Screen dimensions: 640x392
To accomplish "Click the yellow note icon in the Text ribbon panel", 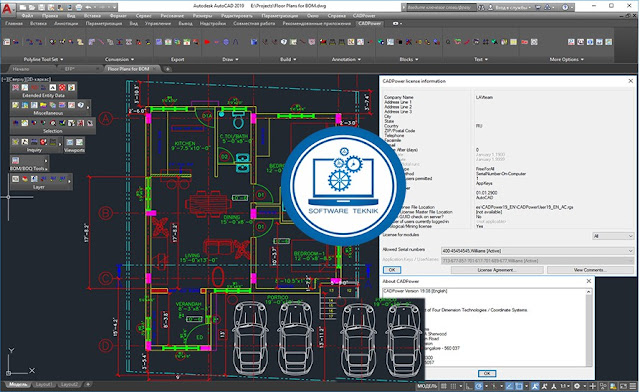I will [x=513, y=42].
